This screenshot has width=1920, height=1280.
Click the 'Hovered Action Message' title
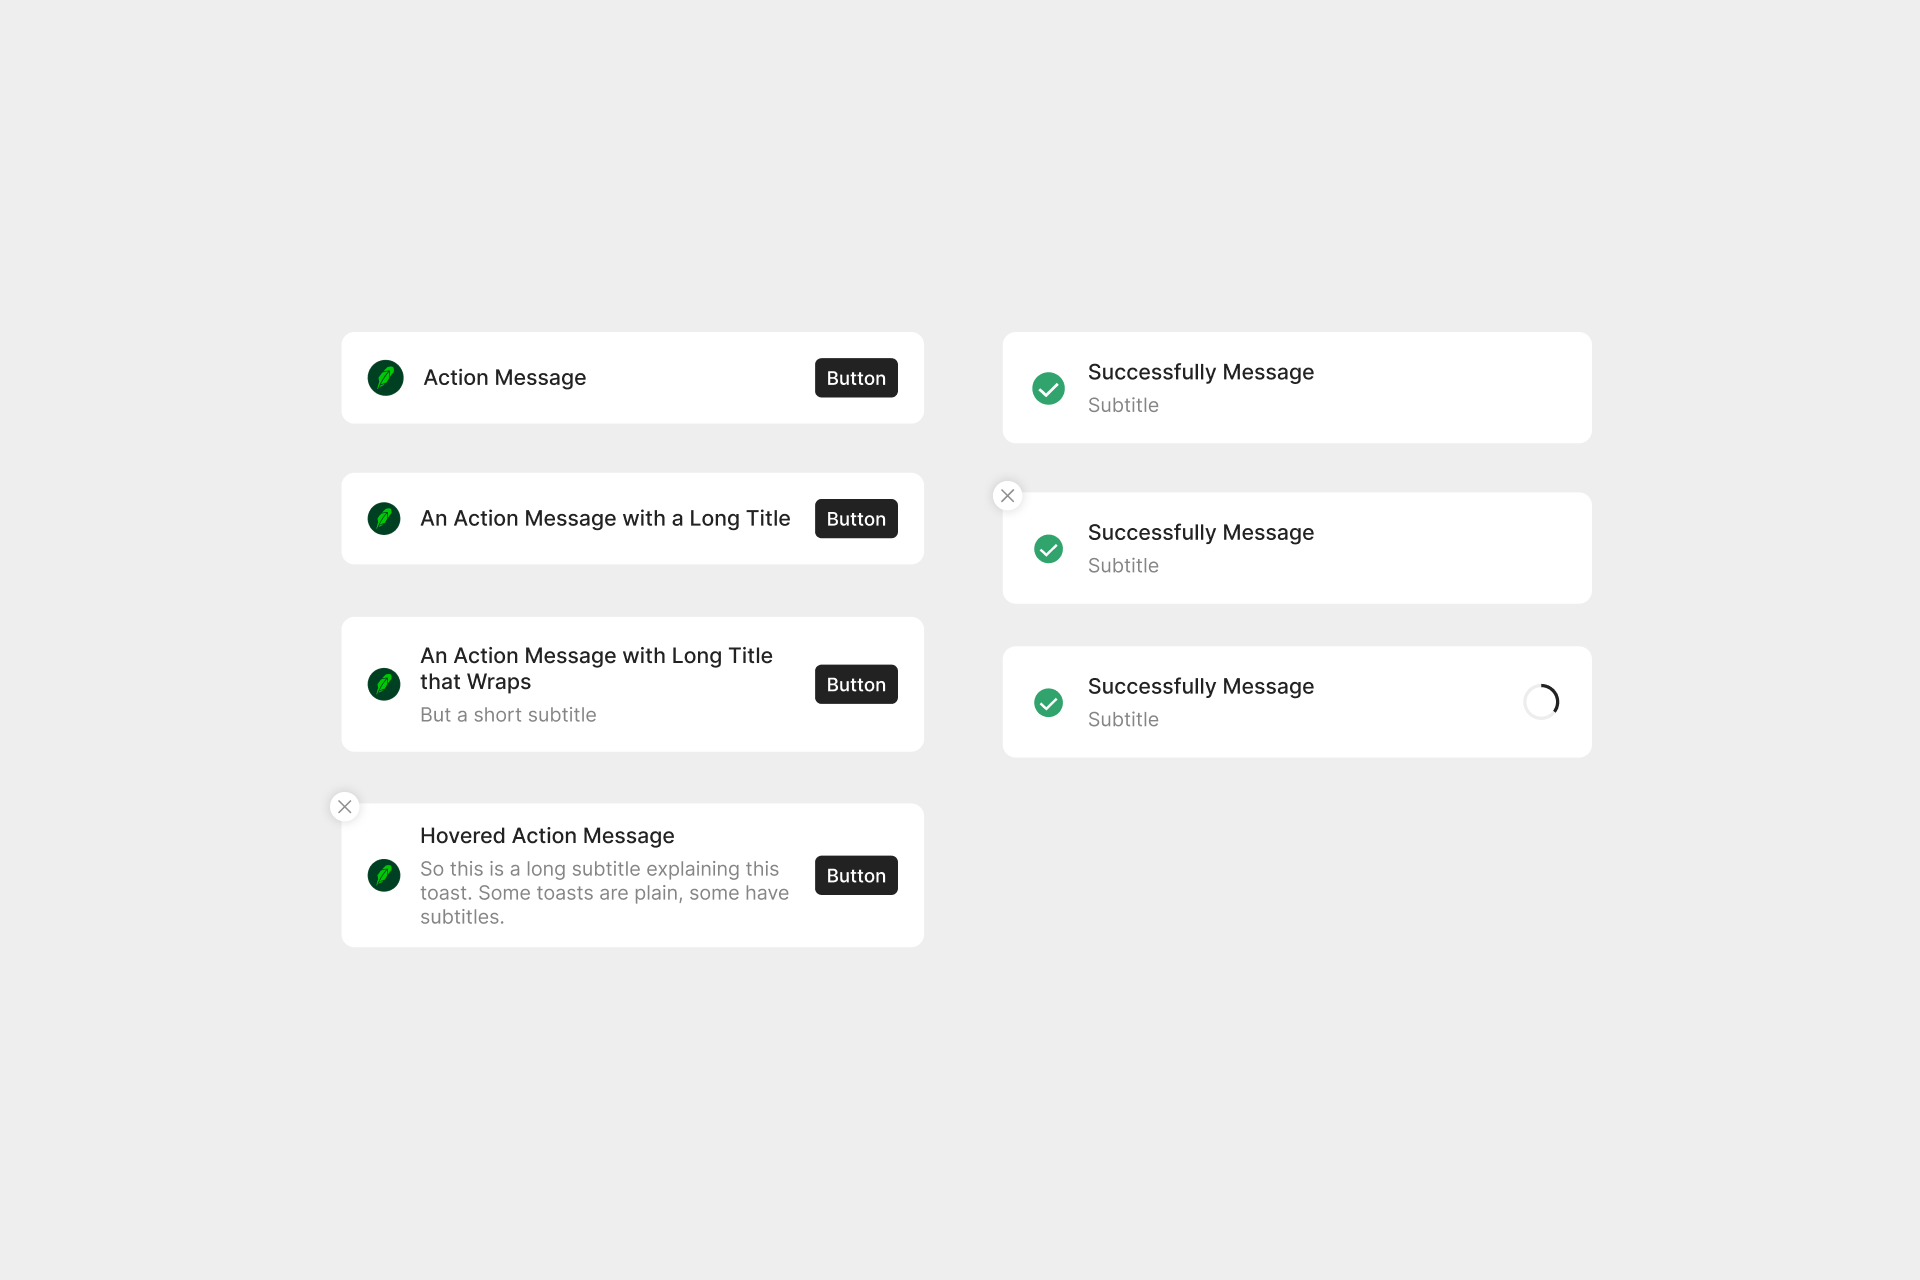click(547, 835)
